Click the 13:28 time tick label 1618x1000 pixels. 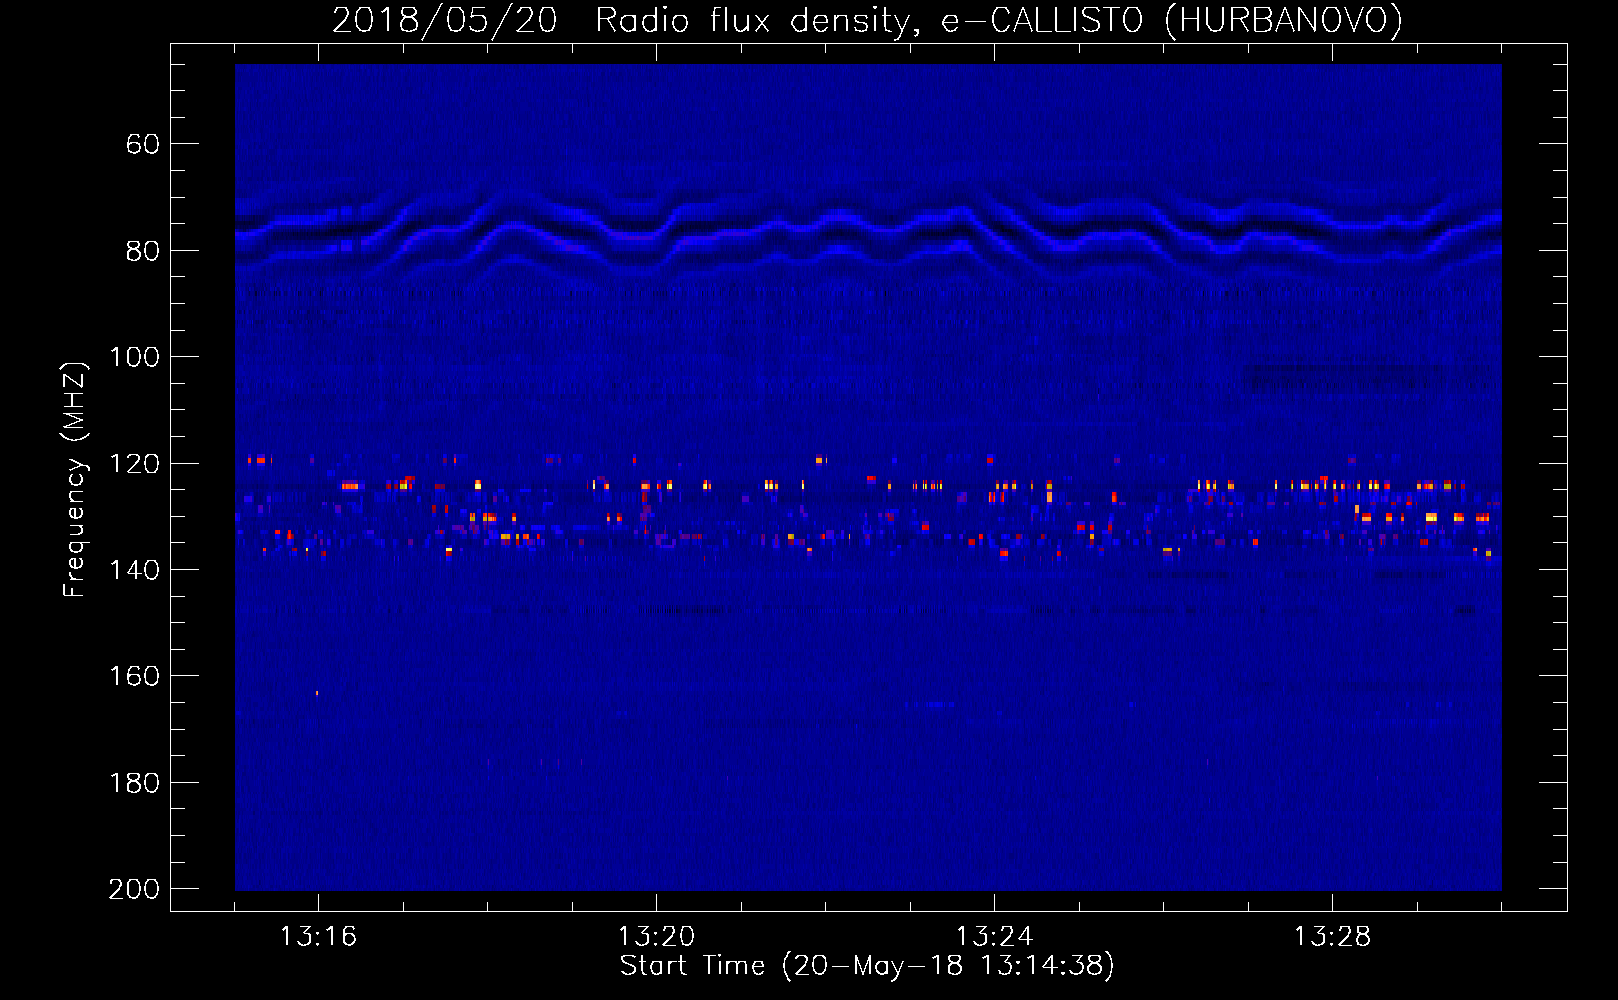coord(1332,937)
